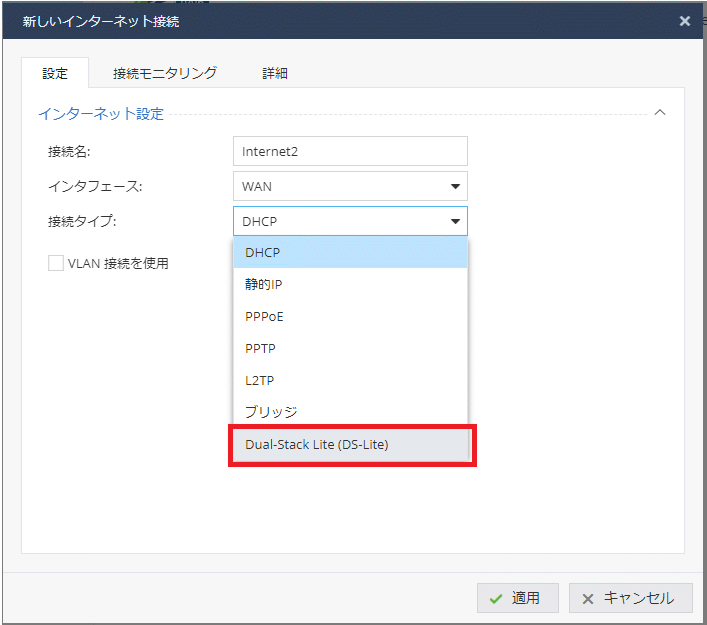Click the 接続タイプ dropdown arrow
The height and width of the screenshot is (625, 707).
(455, 221)
